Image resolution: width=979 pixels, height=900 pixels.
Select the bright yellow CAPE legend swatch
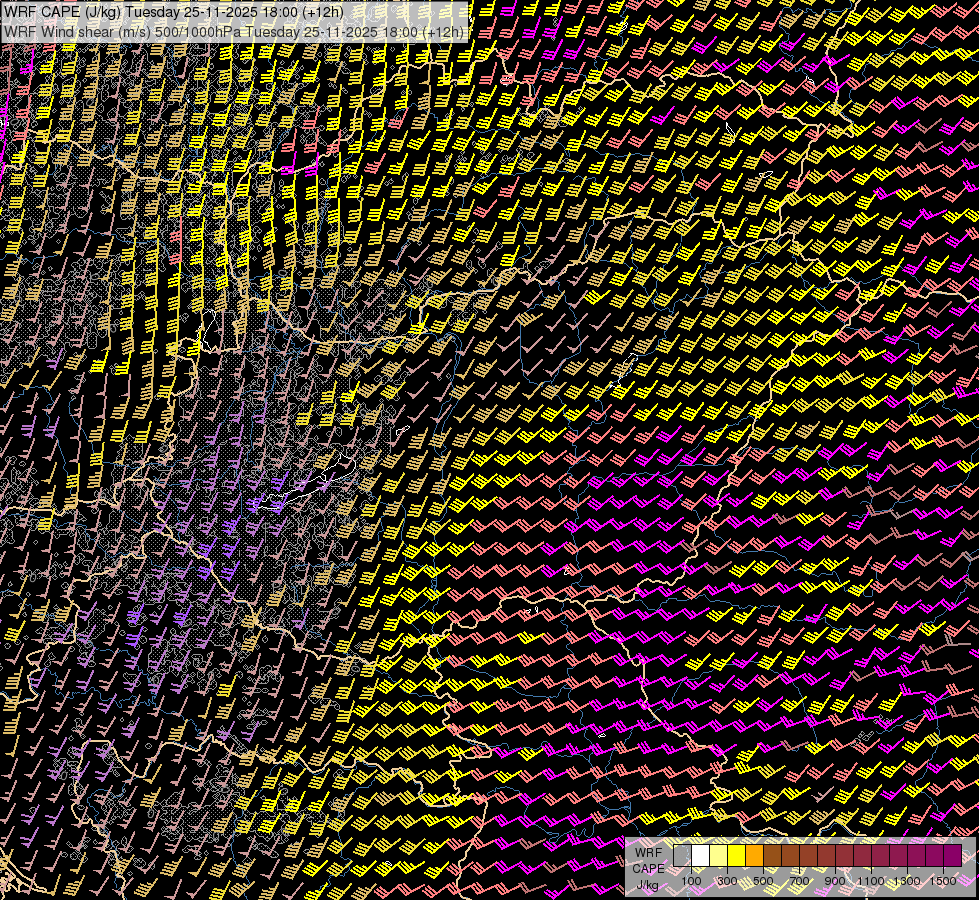click(x=737, y=855)
